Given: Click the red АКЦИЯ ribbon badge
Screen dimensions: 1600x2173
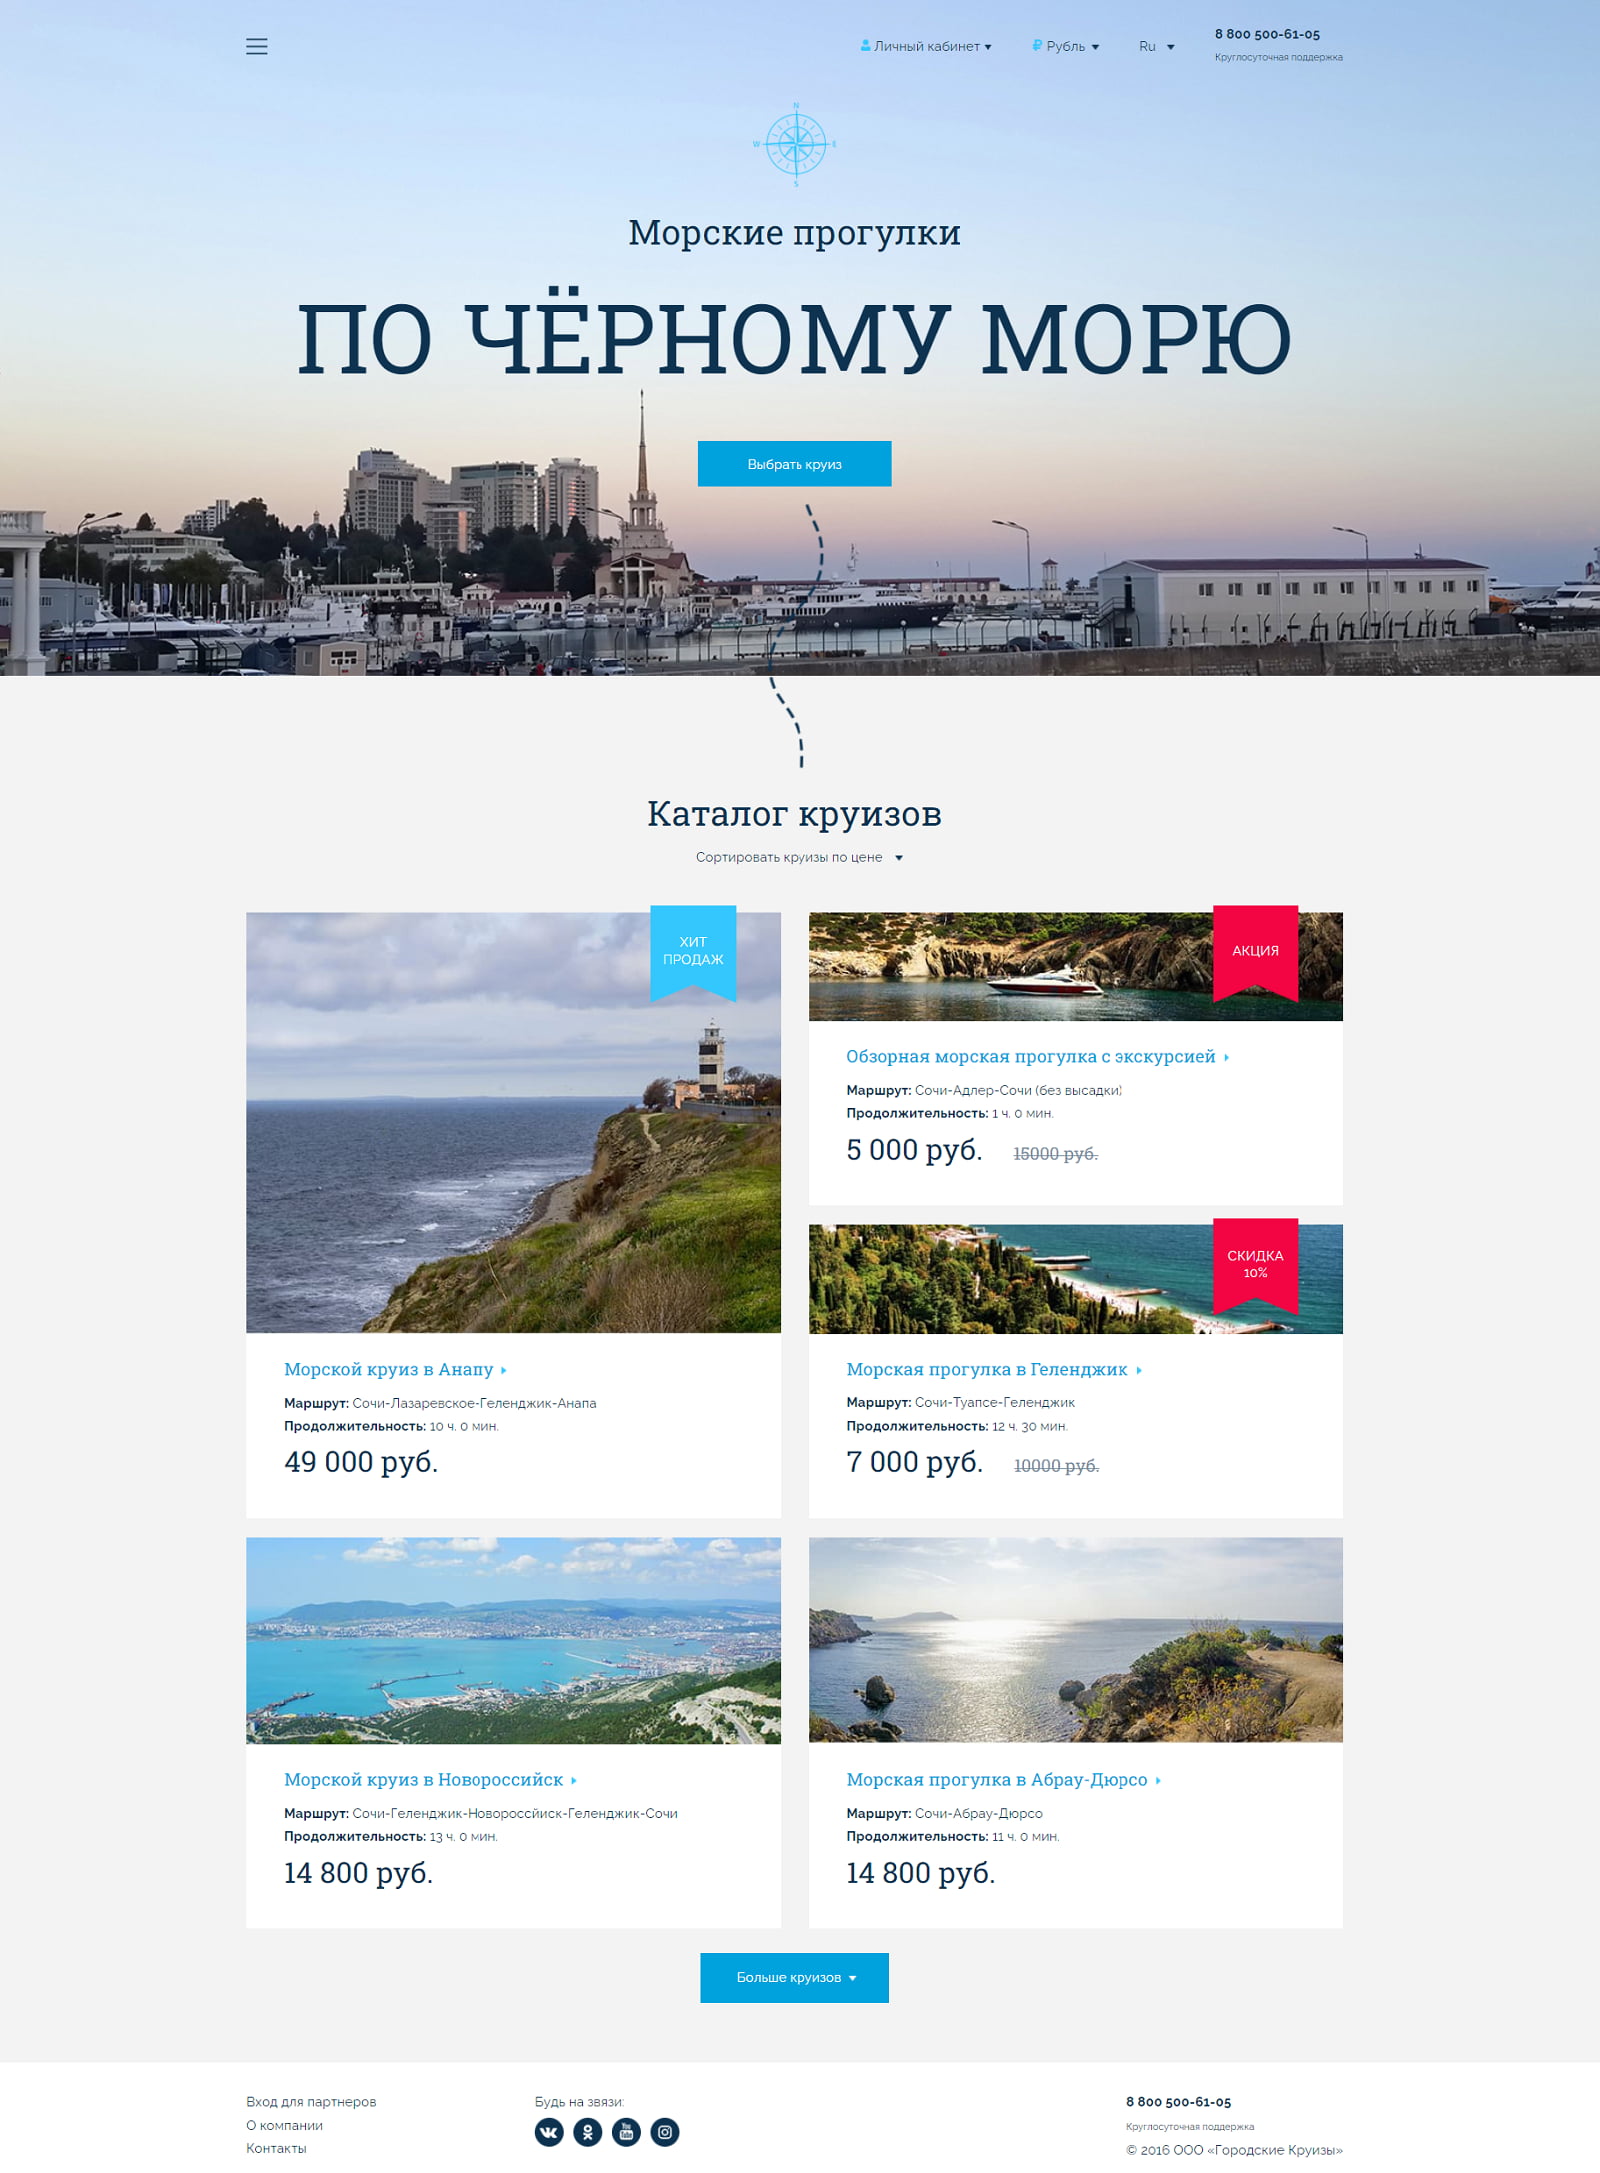Looking at the screenshot, I should [x=1255, y=953].
